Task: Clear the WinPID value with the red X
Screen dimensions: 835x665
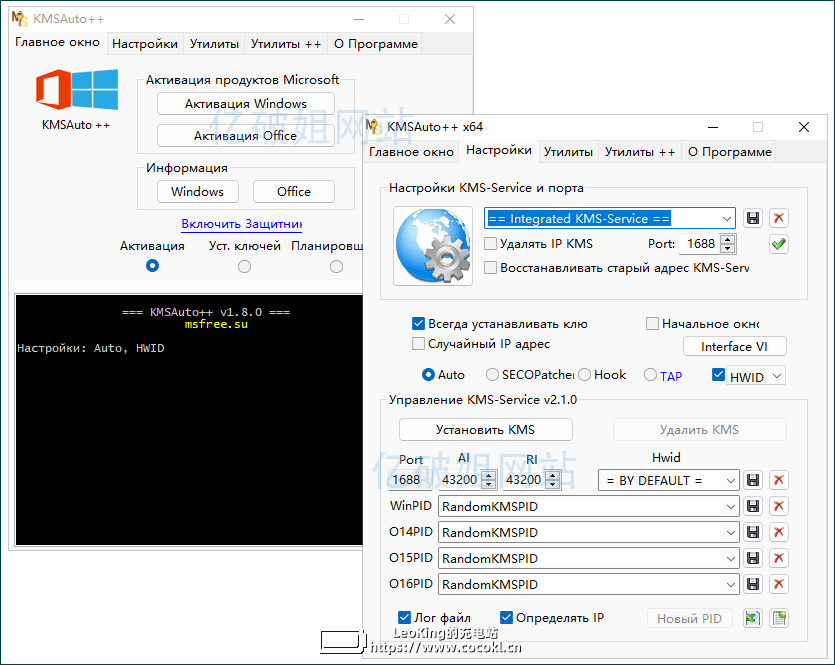Action: (x=779, y=506)
